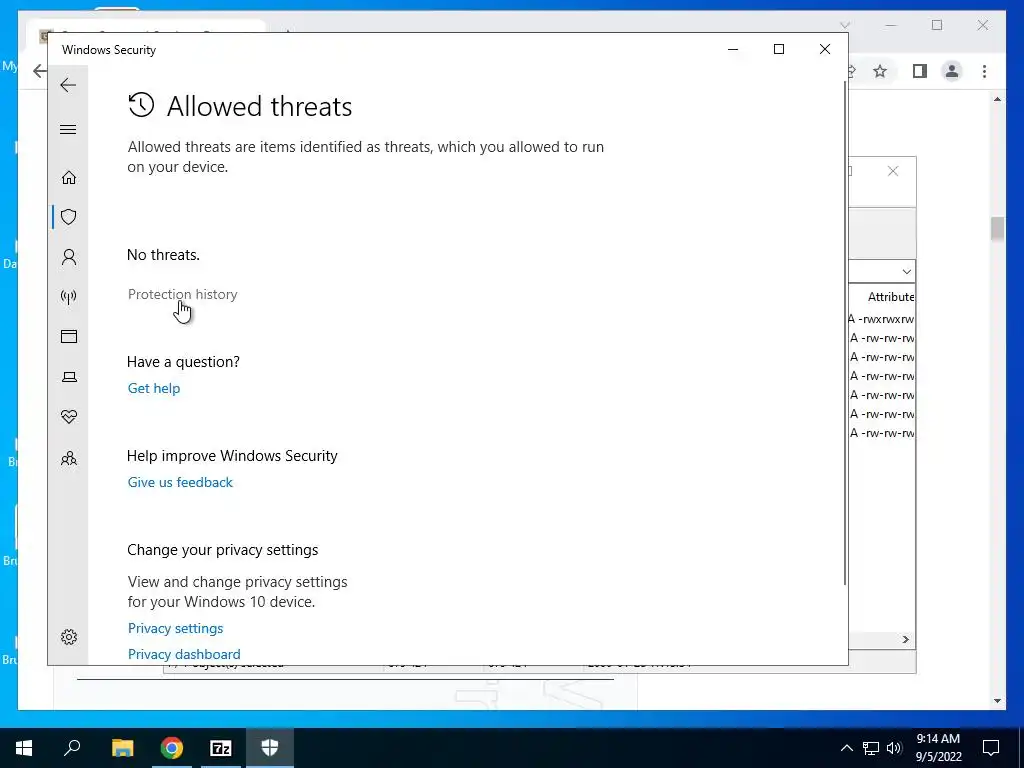
Task: Open the network tray icon
Action: click(871, 748)
